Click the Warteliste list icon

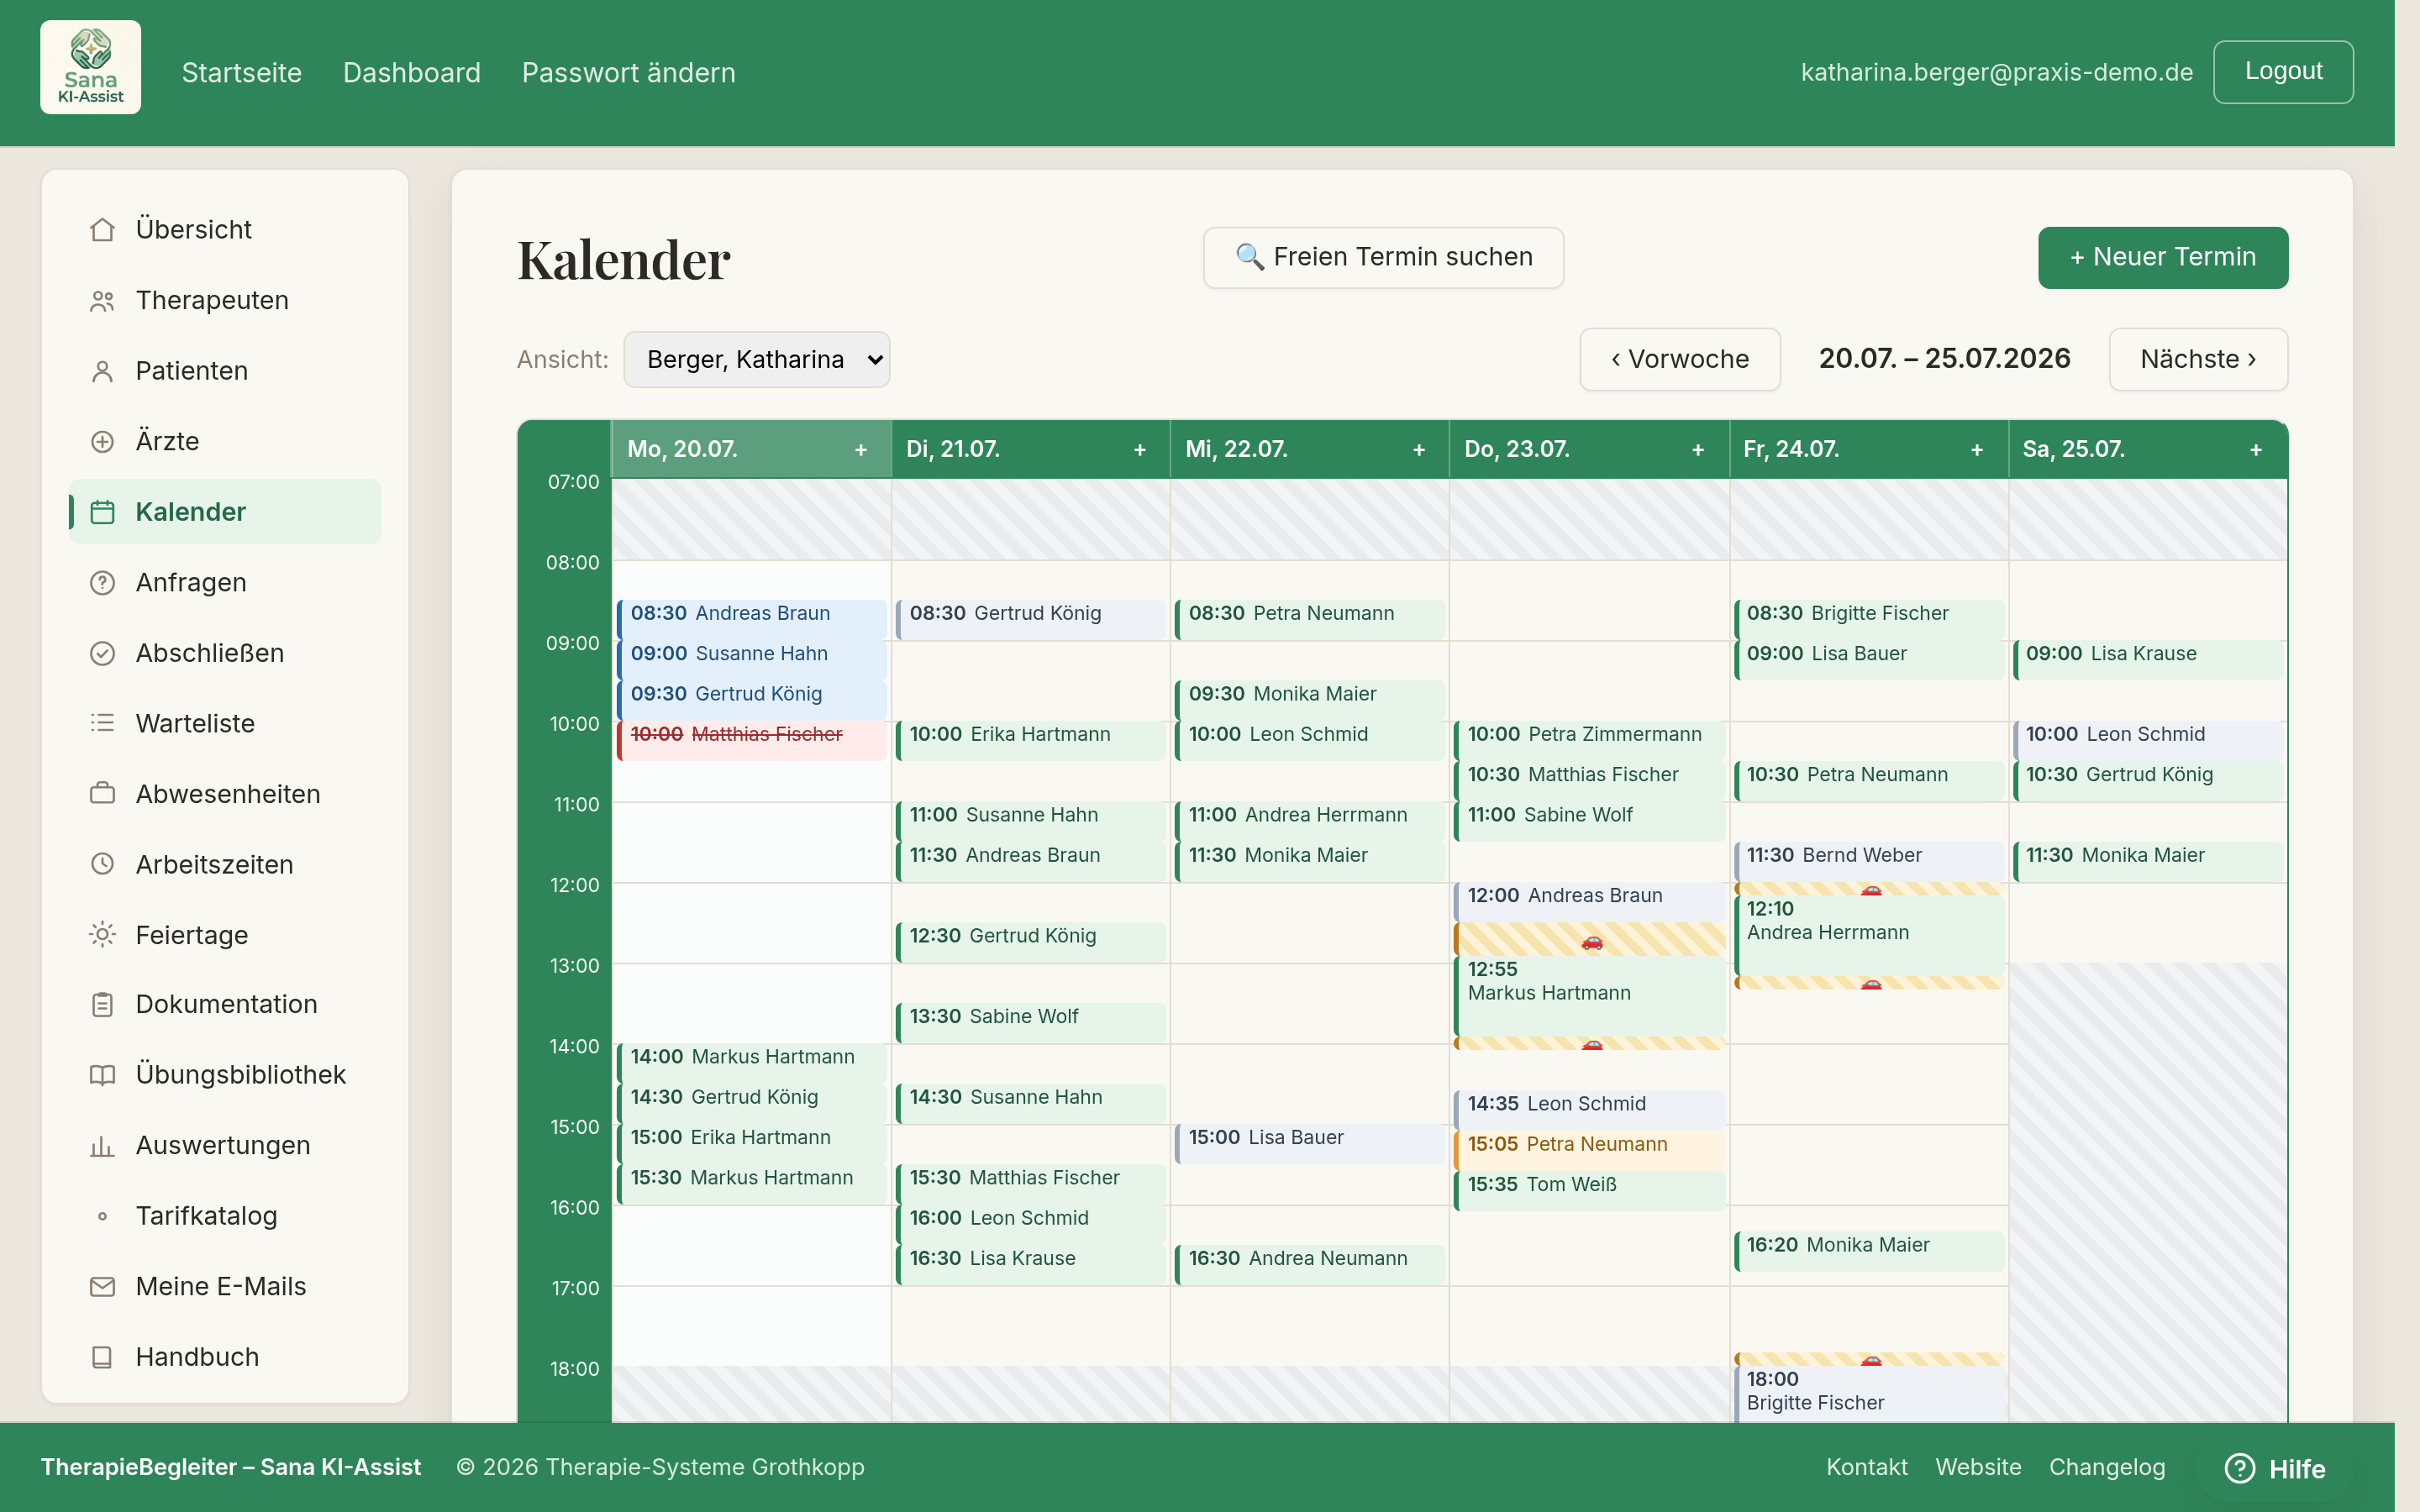pyautogui.click(x=102, y=723)
